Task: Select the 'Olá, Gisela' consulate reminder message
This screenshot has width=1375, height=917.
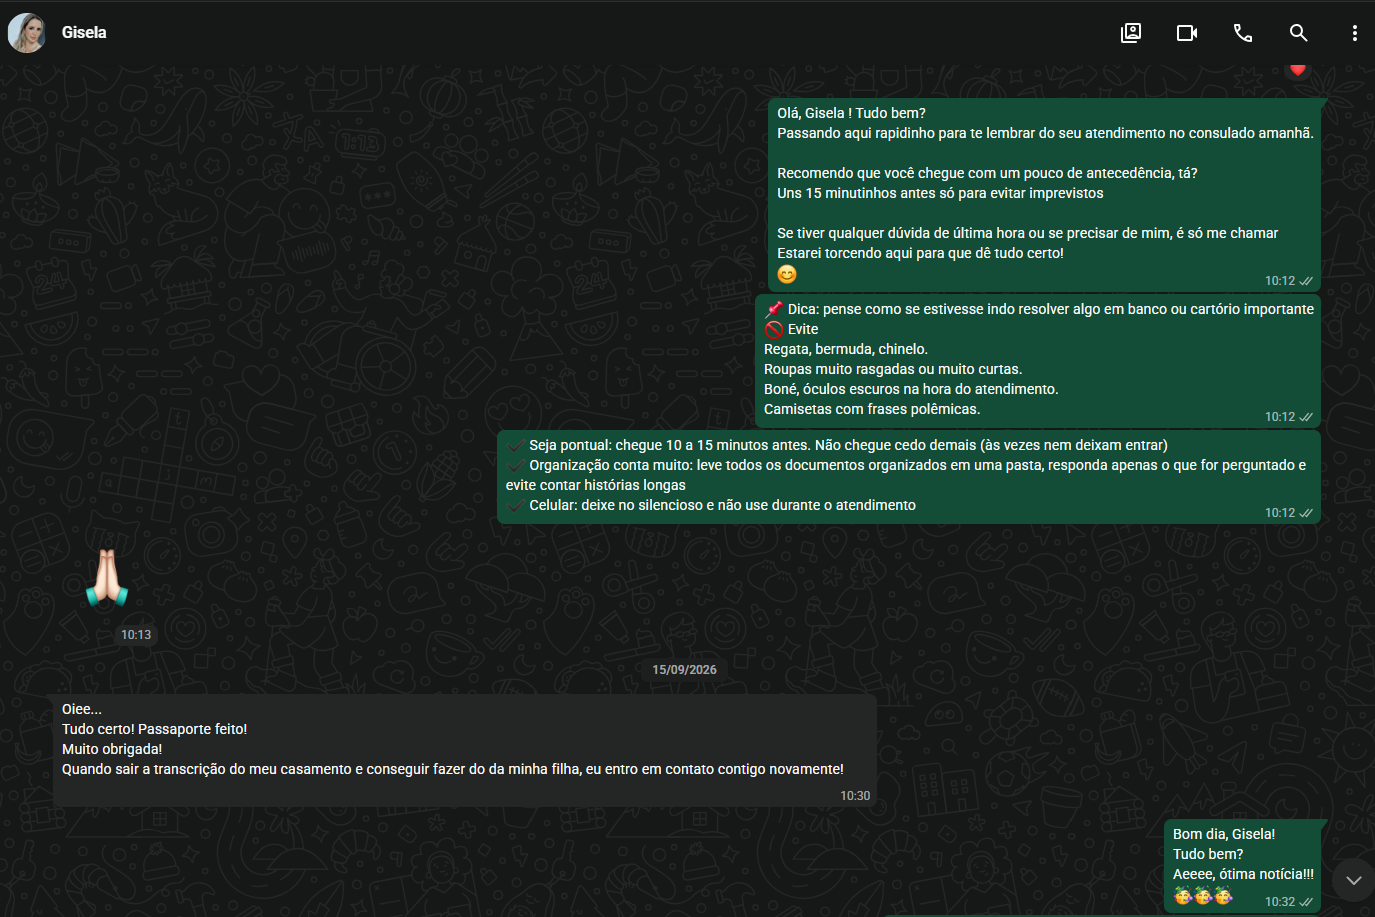Action: [1045, 195]
